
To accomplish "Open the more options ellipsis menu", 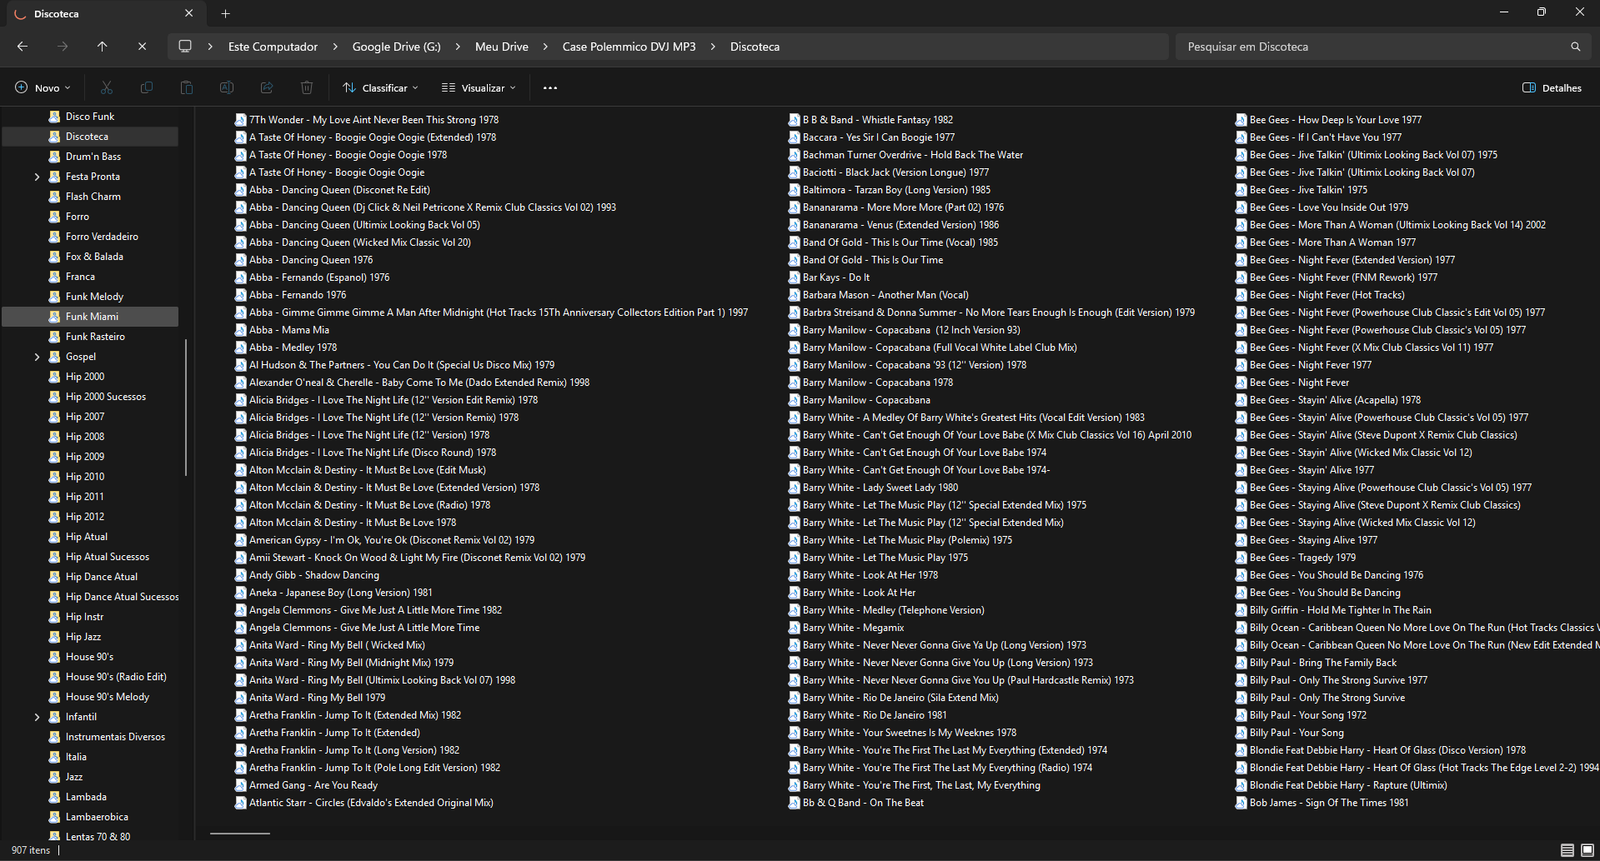I will 550,88.
